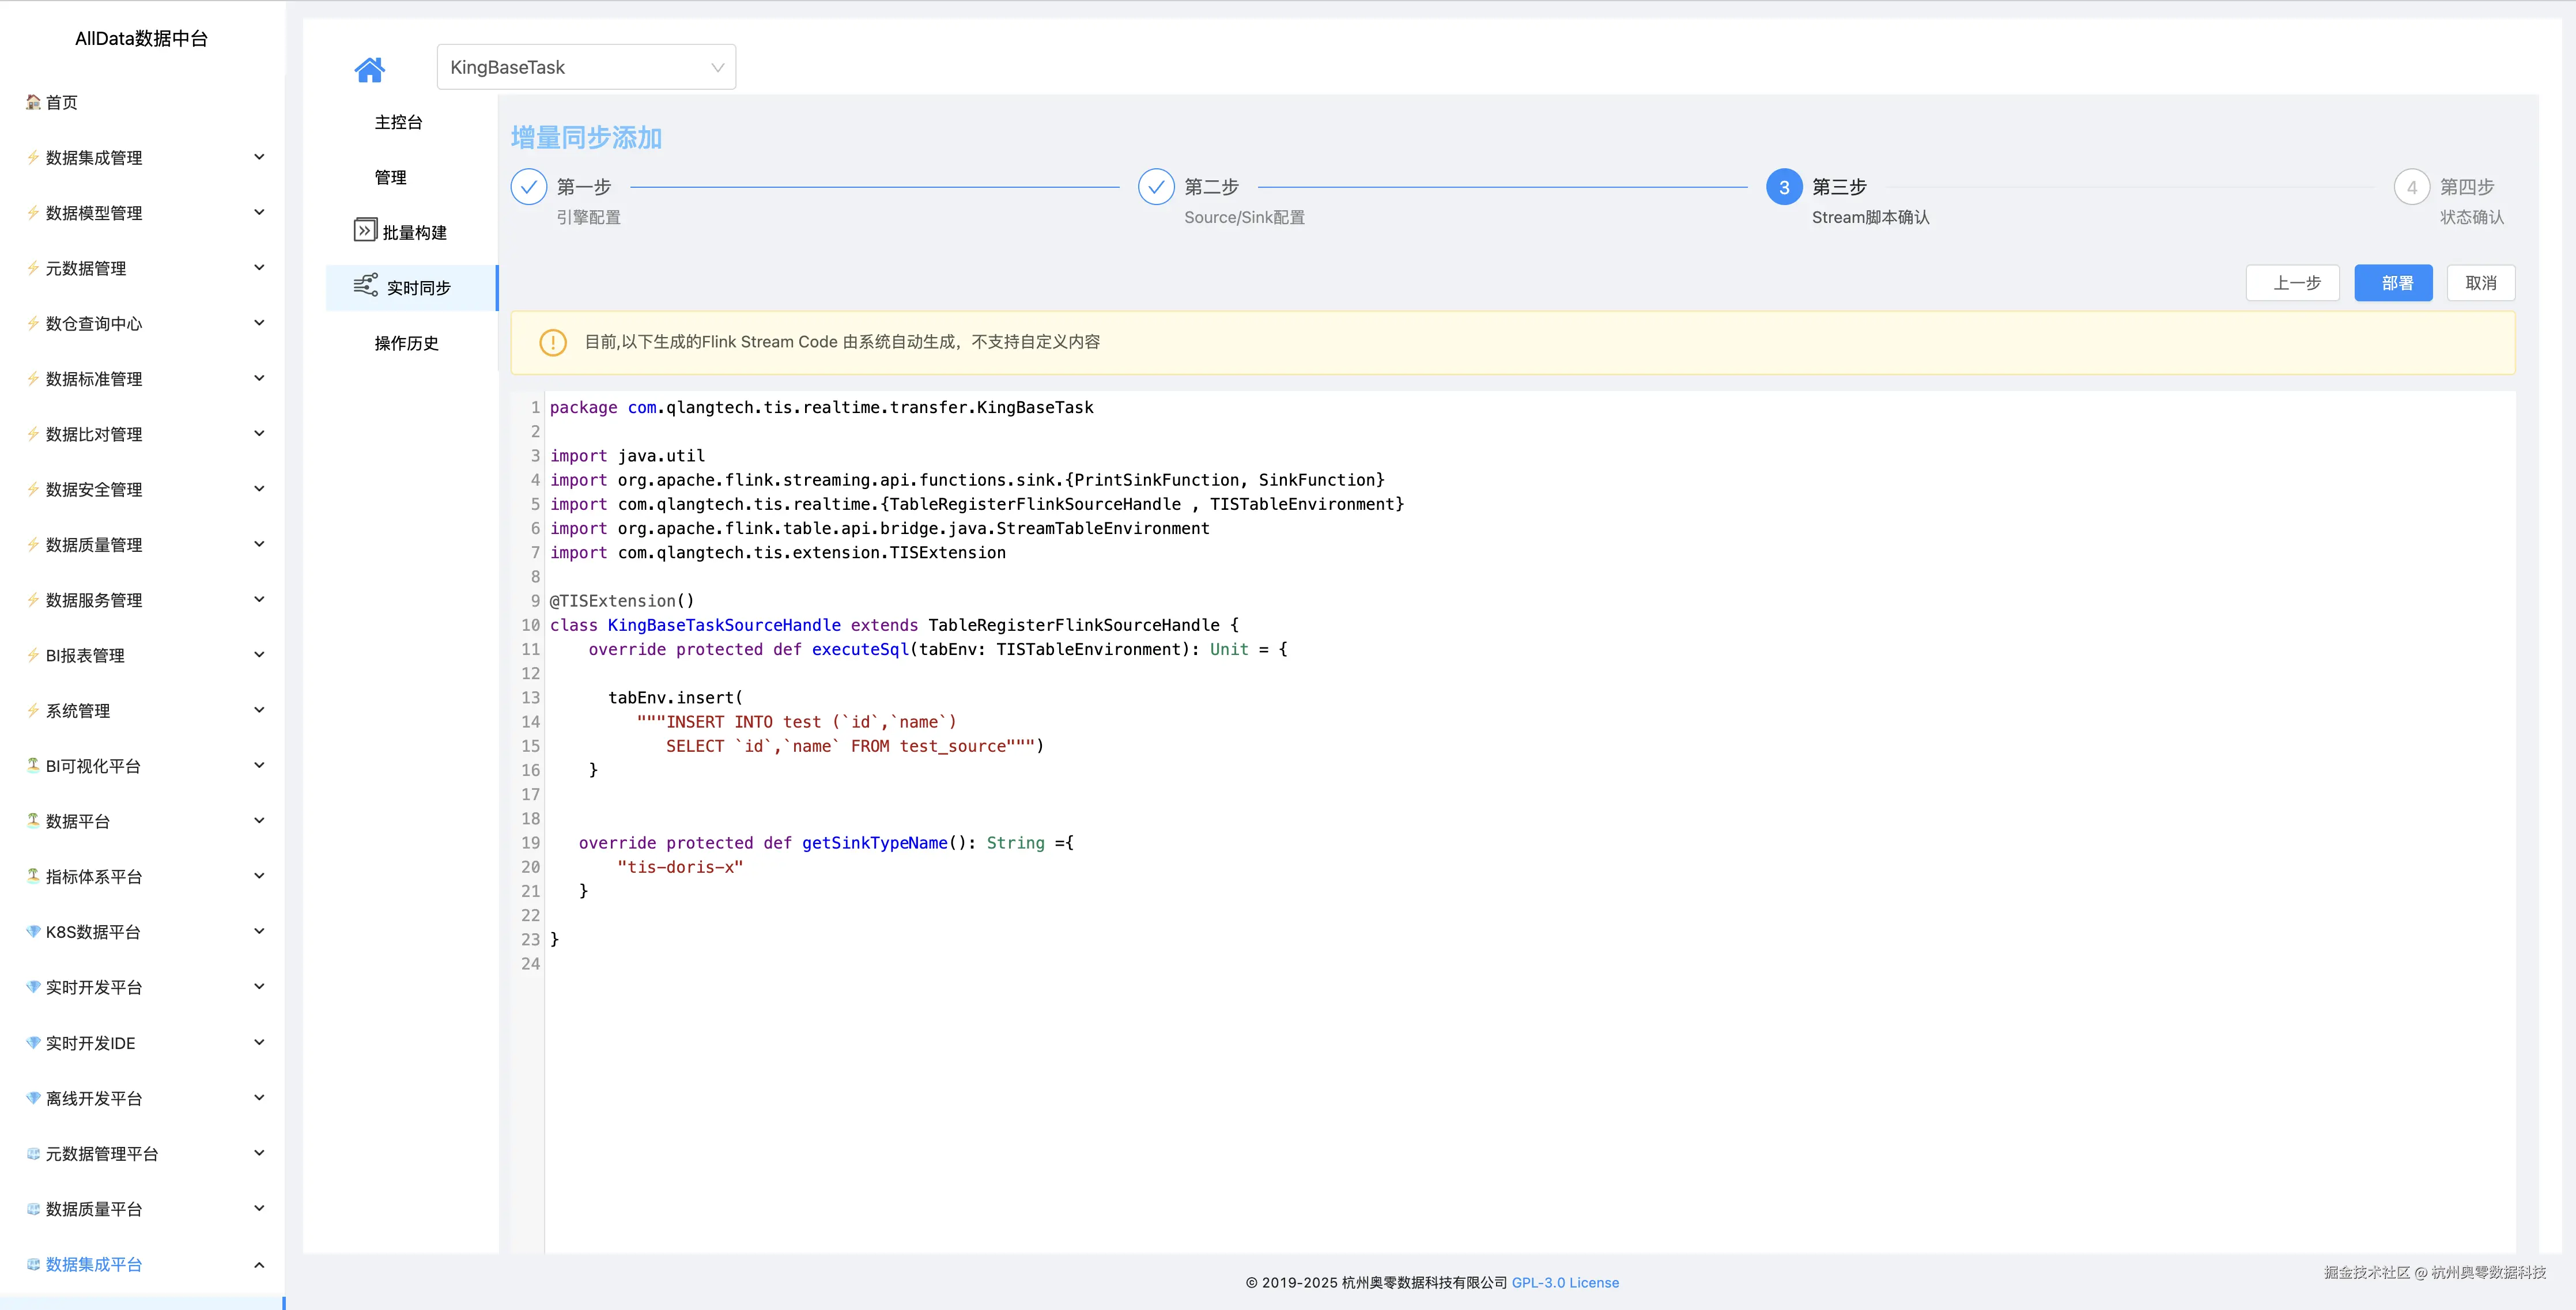Click the 实时同步 realtime sync icon
The image size is (2576, 1310).
click(365, 286)
